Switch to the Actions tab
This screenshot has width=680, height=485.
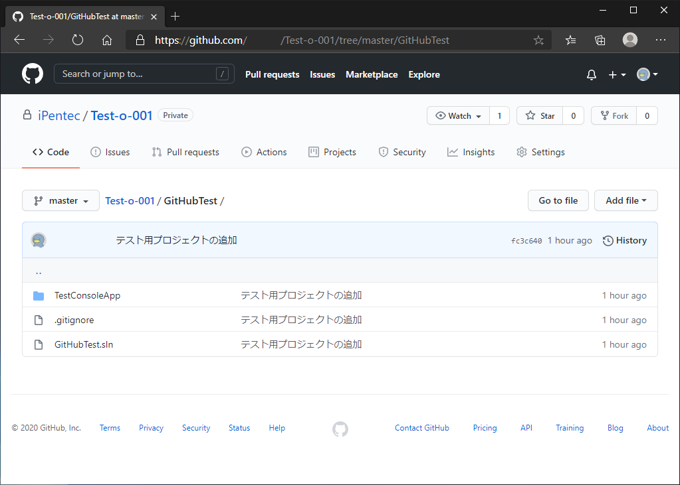(x=264, y=152)
